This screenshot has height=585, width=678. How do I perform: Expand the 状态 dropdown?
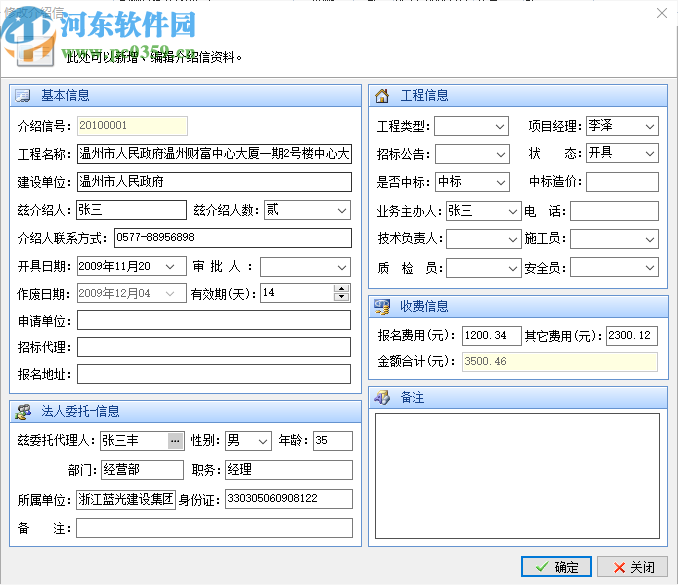click(x=649, y=153)
